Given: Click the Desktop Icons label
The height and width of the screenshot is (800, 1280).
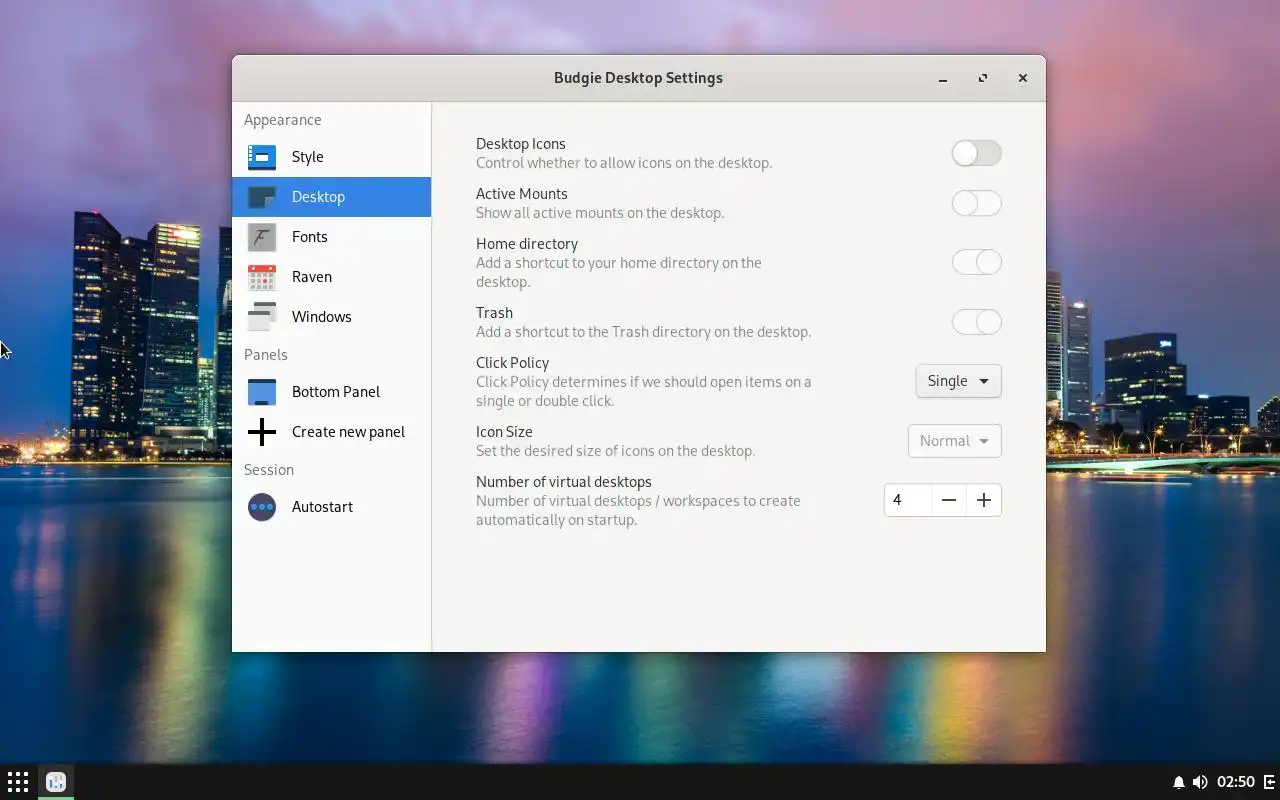Looking at the screenshot, I should (521, 144).
